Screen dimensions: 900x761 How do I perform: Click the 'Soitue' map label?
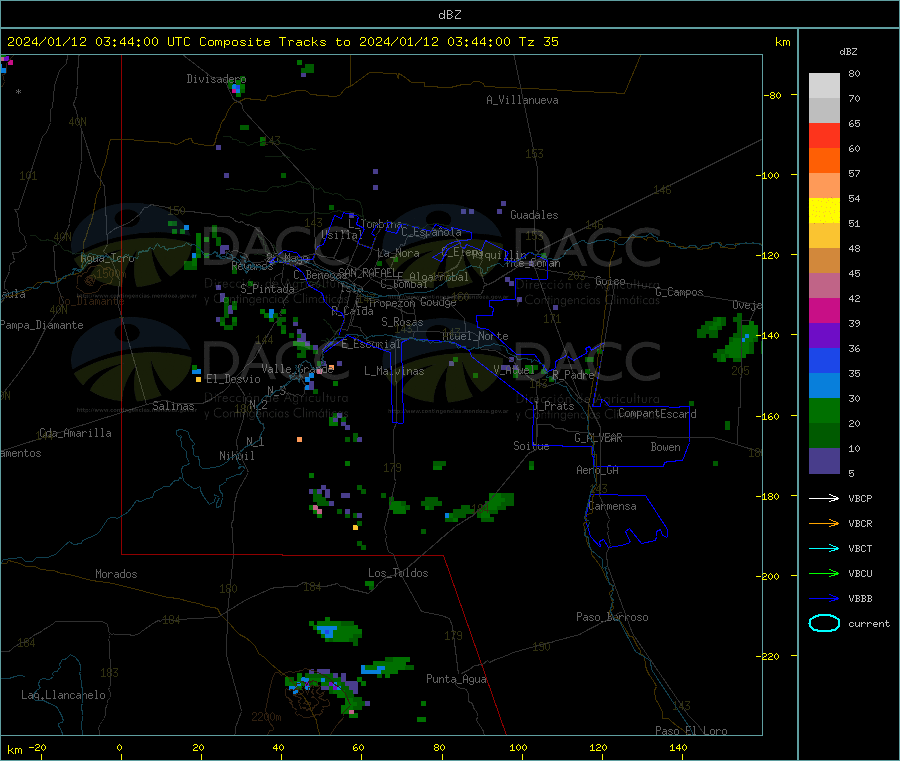click(x=531, y=446)
